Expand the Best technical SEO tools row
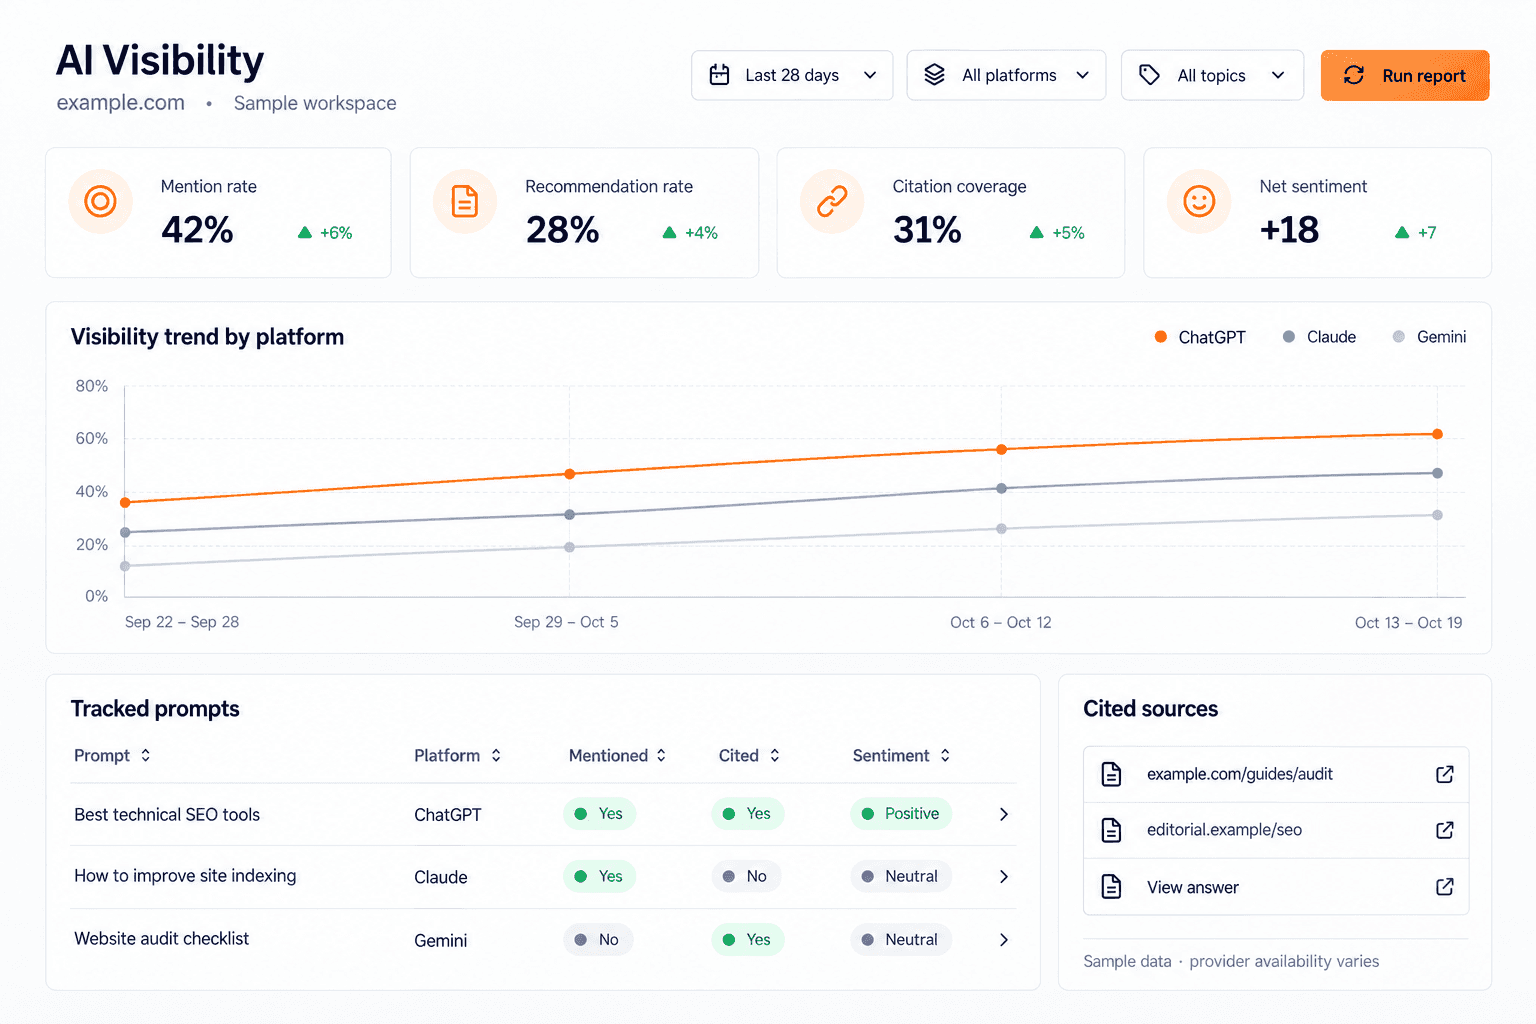1536x1024 pixels. click(1004, 814)
